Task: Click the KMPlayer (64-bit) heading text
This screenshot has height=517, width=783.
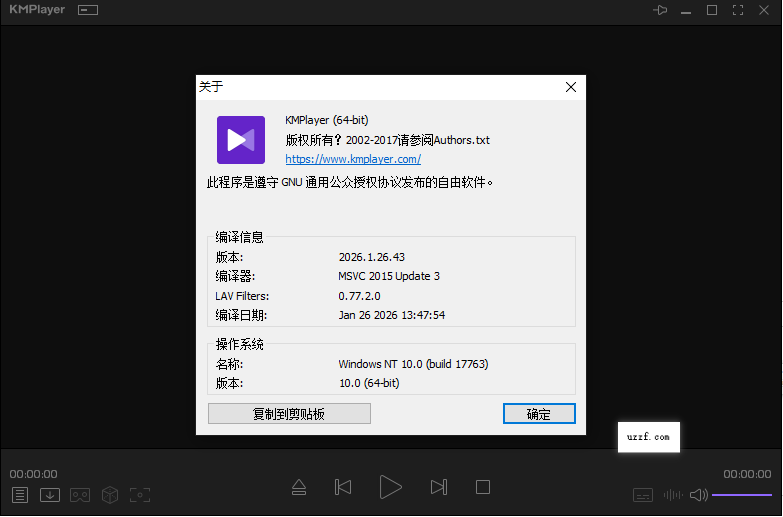Action: coord(327,120)
